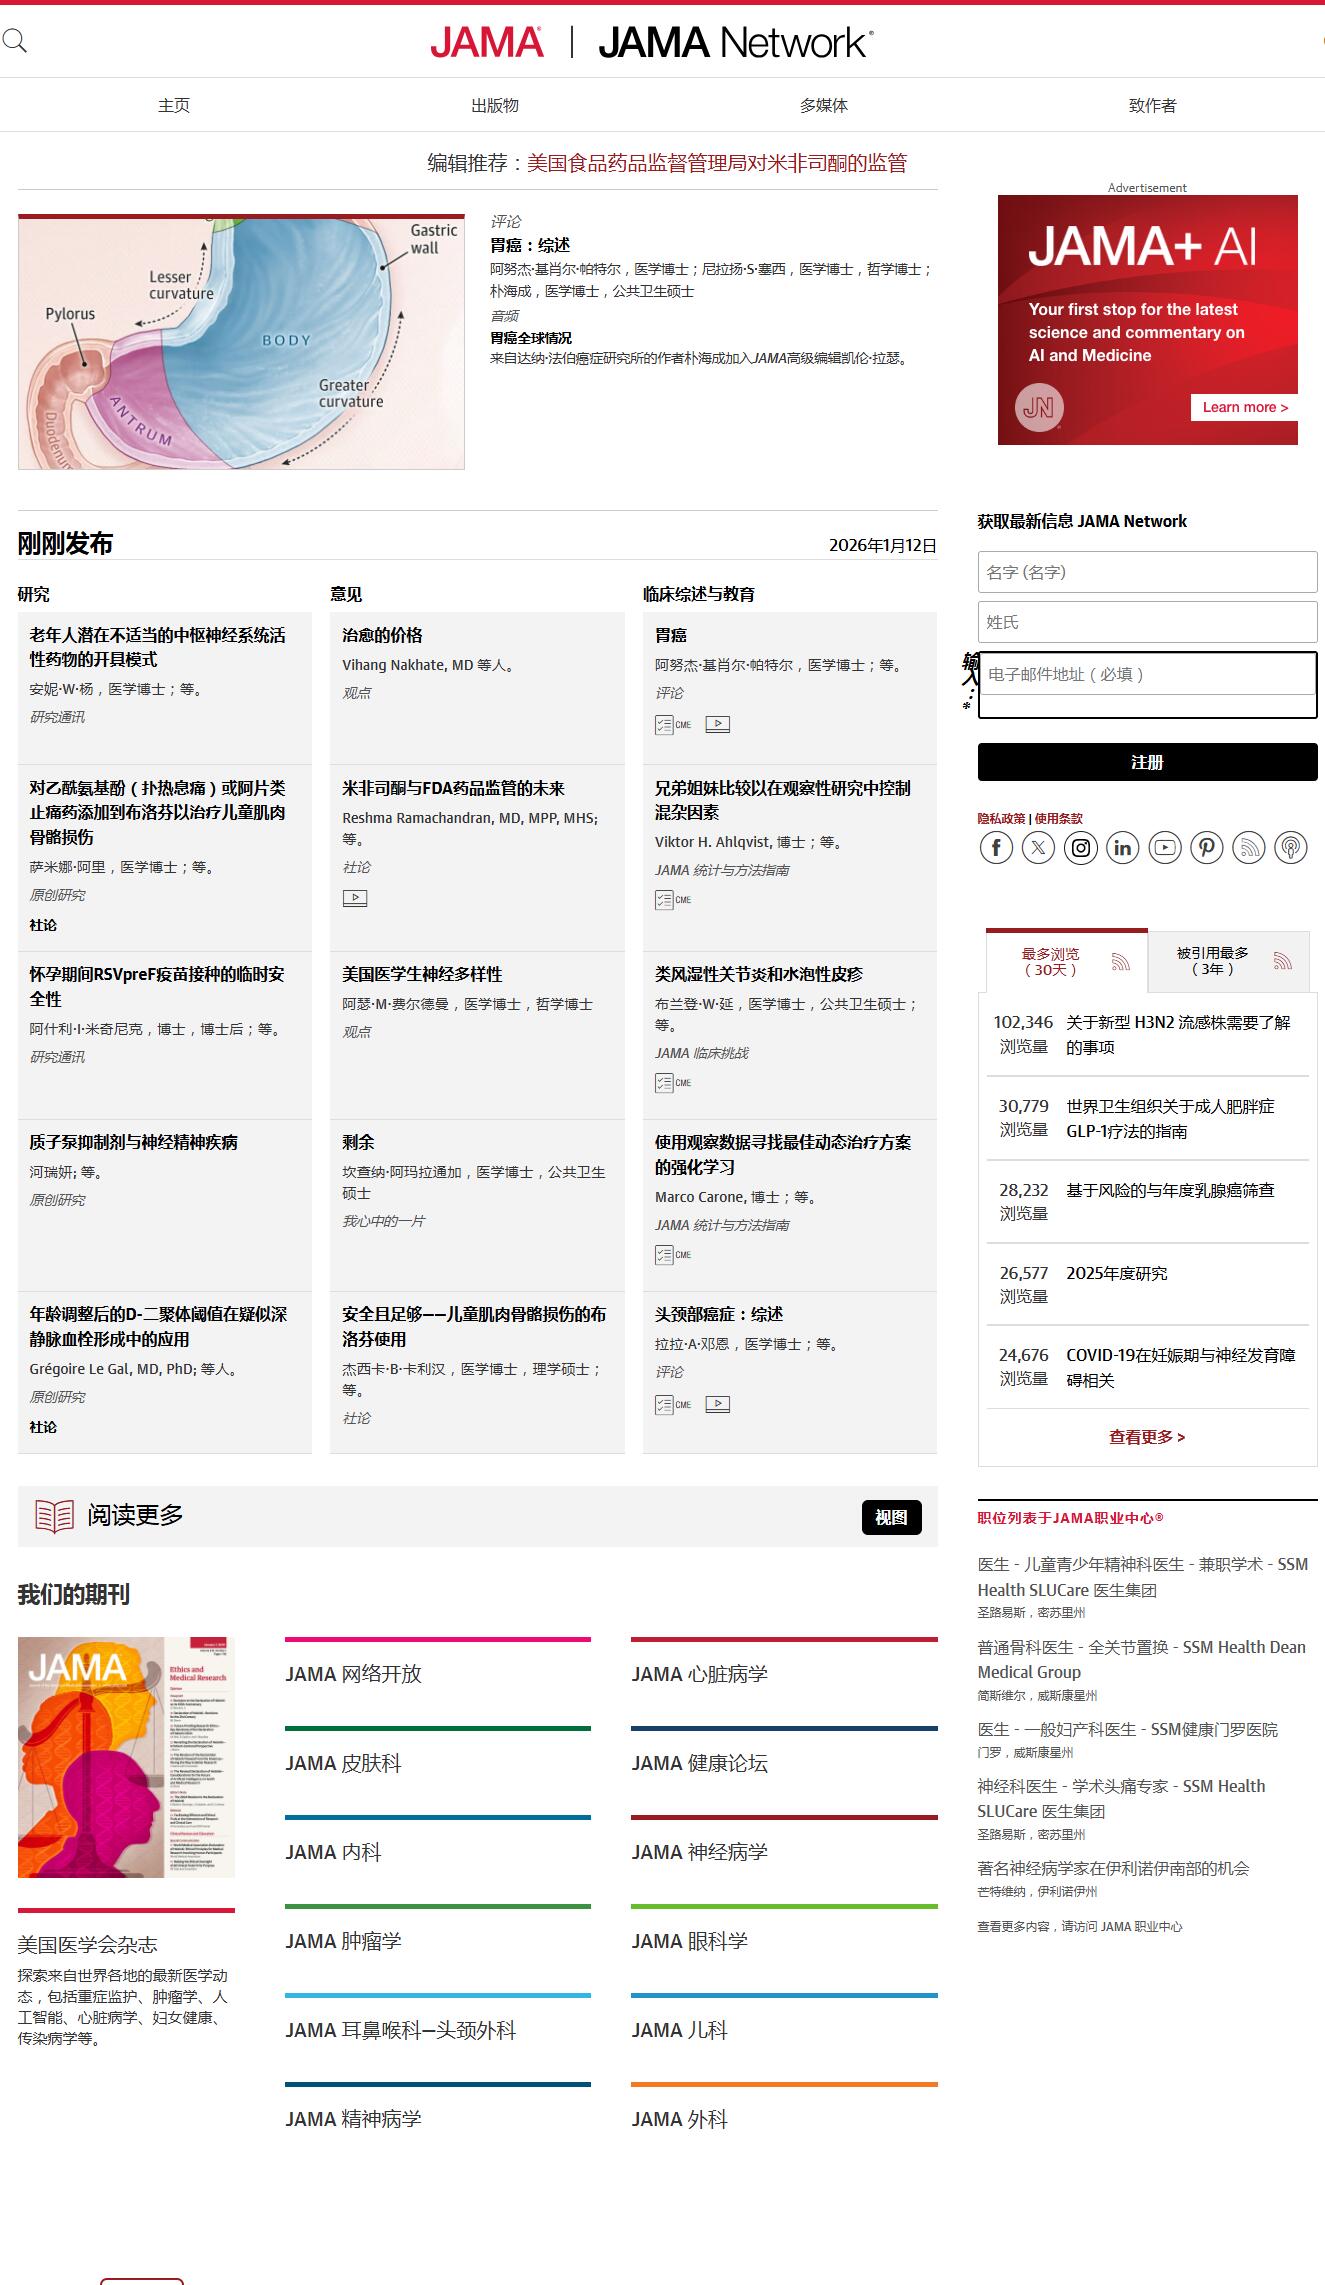Image resolution: width=1325 pixels, height=2285 pixels.
Task: Click the JAMA journal cover image
Action: point(126,1757)
